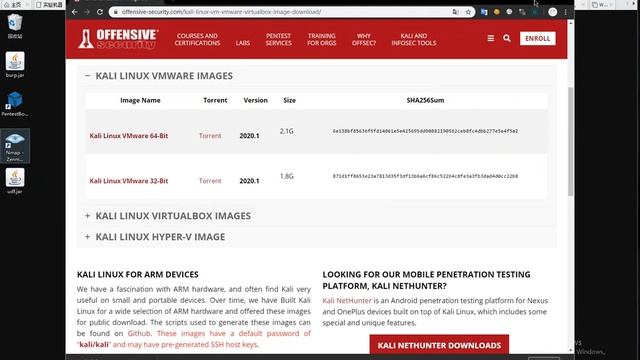Open the hamburger menu on Offensive Security header
The height and width of the screenshot is (360, 640).
491,38
